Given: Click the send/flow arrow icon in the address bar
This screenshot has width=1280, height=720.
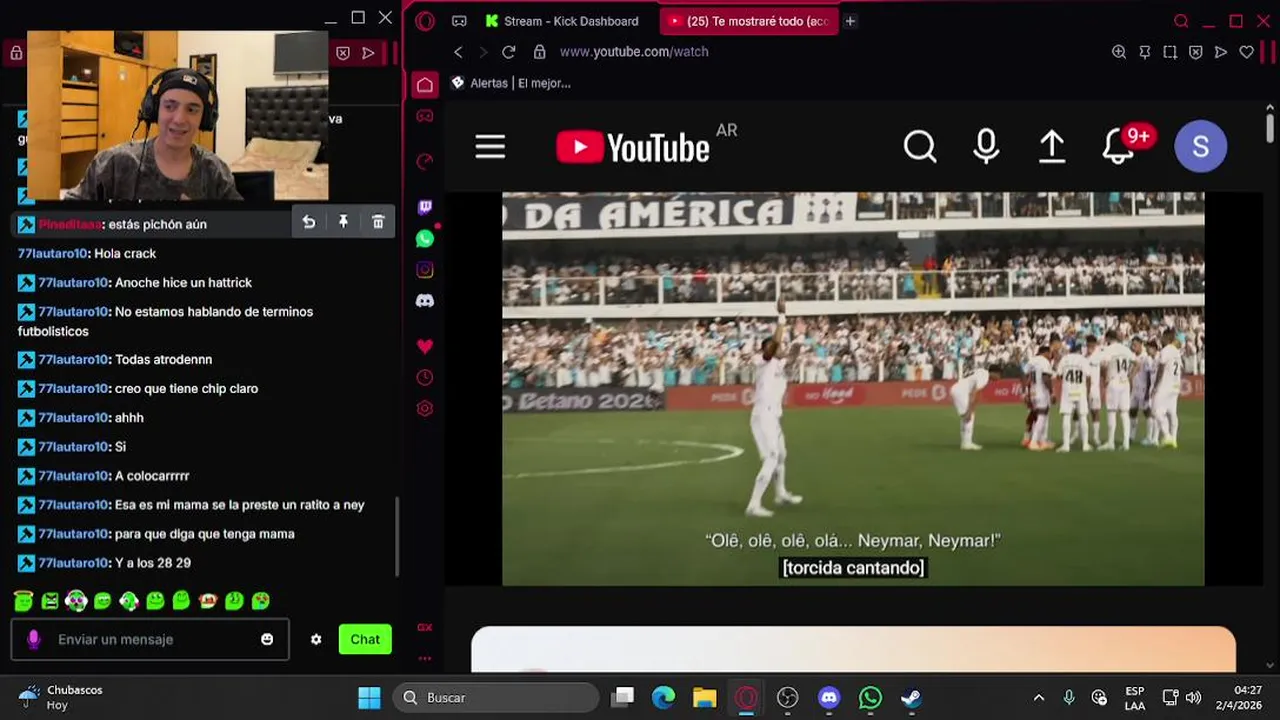Looking at the screenshot, I should pyautogui.click(x=1221, y=52).
